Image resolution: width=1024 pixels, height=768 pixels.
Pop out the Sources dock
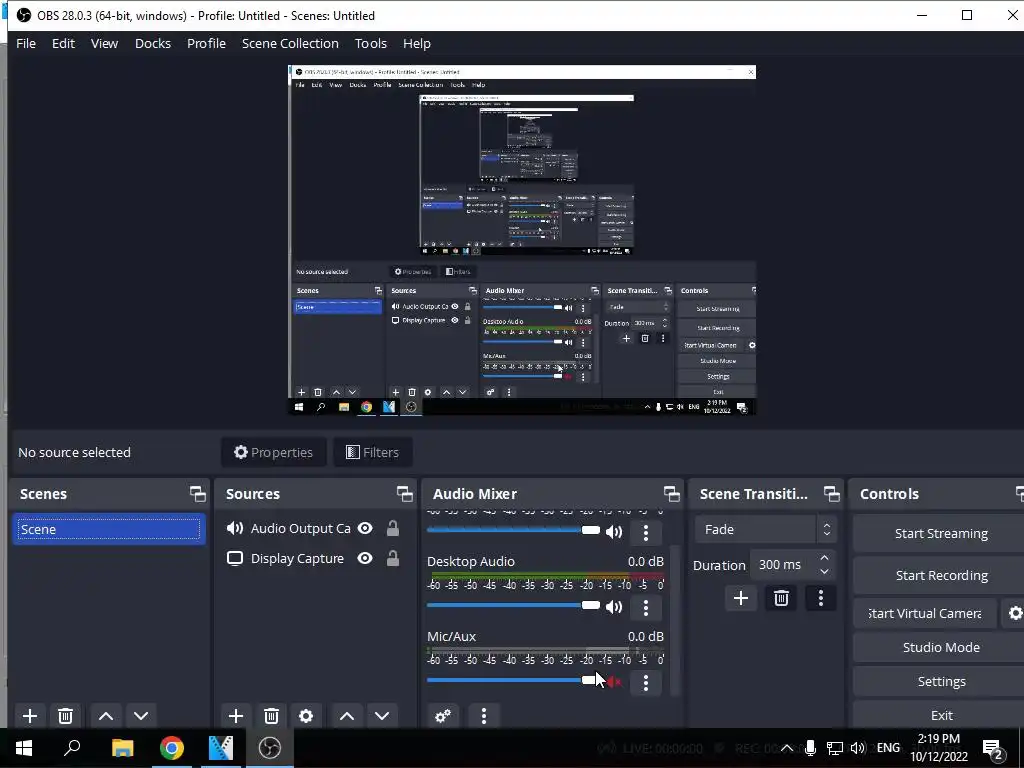tap(404, 494)
